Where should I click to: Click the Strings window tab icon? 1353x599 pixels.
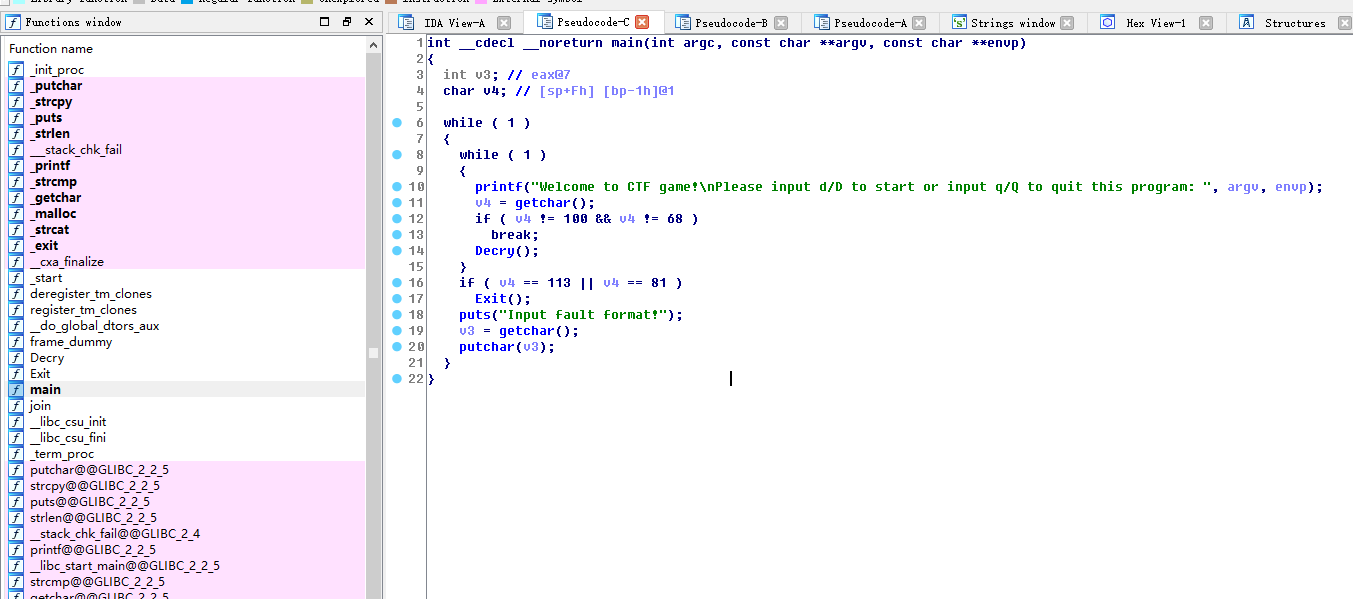959,23
